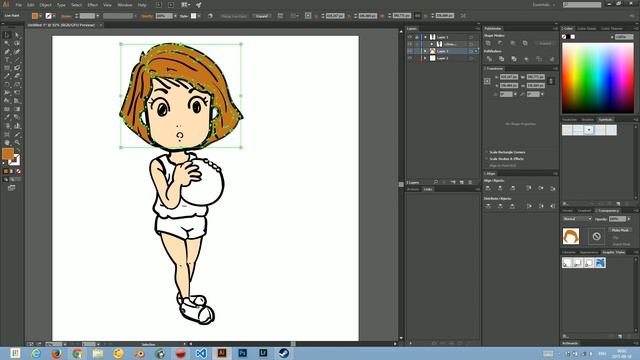Click Vertical Distribute Top icon
Image resolution: width=640 pixels, height=360 pixels.
tap(488, 206)
